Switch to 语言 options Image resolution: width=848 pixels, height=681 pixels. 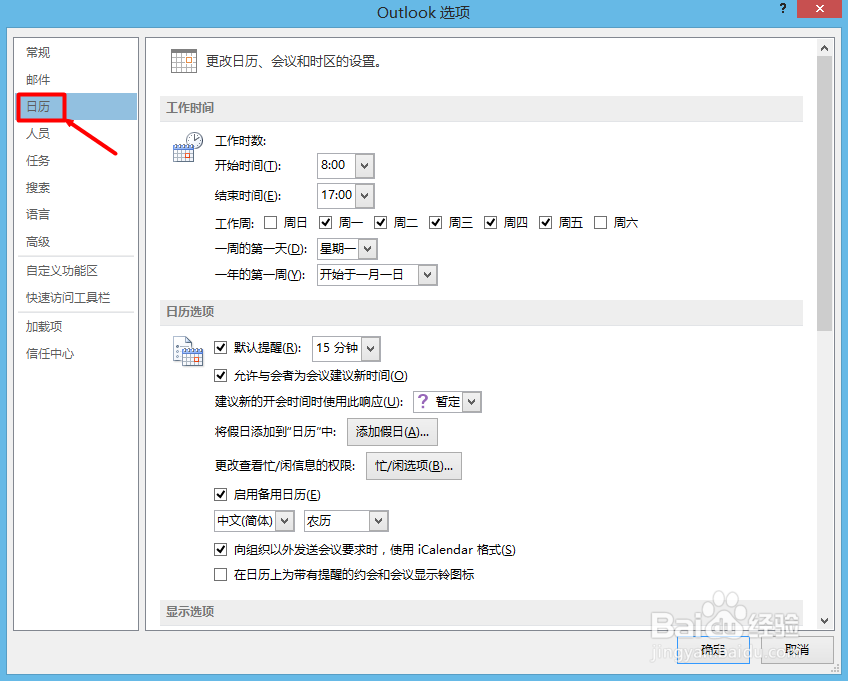pos(75,215)
